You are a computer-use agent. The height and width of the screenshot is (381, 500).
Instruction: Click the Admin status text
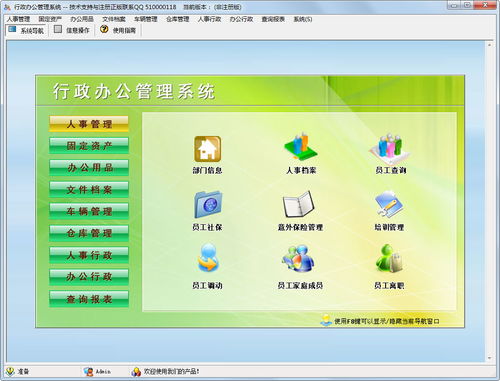(x=103, y=371)
